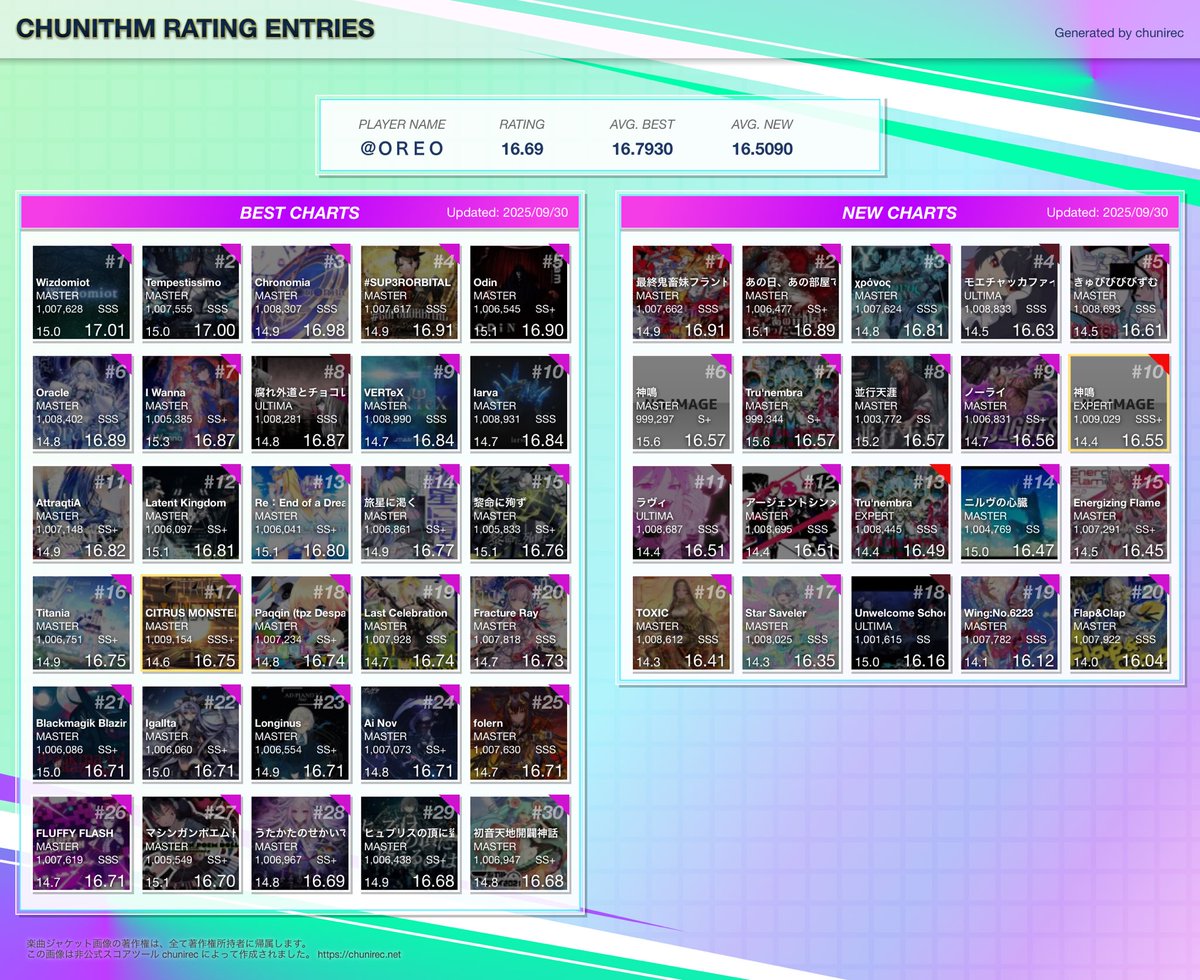Click the AVG. BEST value 16.7930
The width and height of the screenshot is (1200, 980).
point(642,149)
